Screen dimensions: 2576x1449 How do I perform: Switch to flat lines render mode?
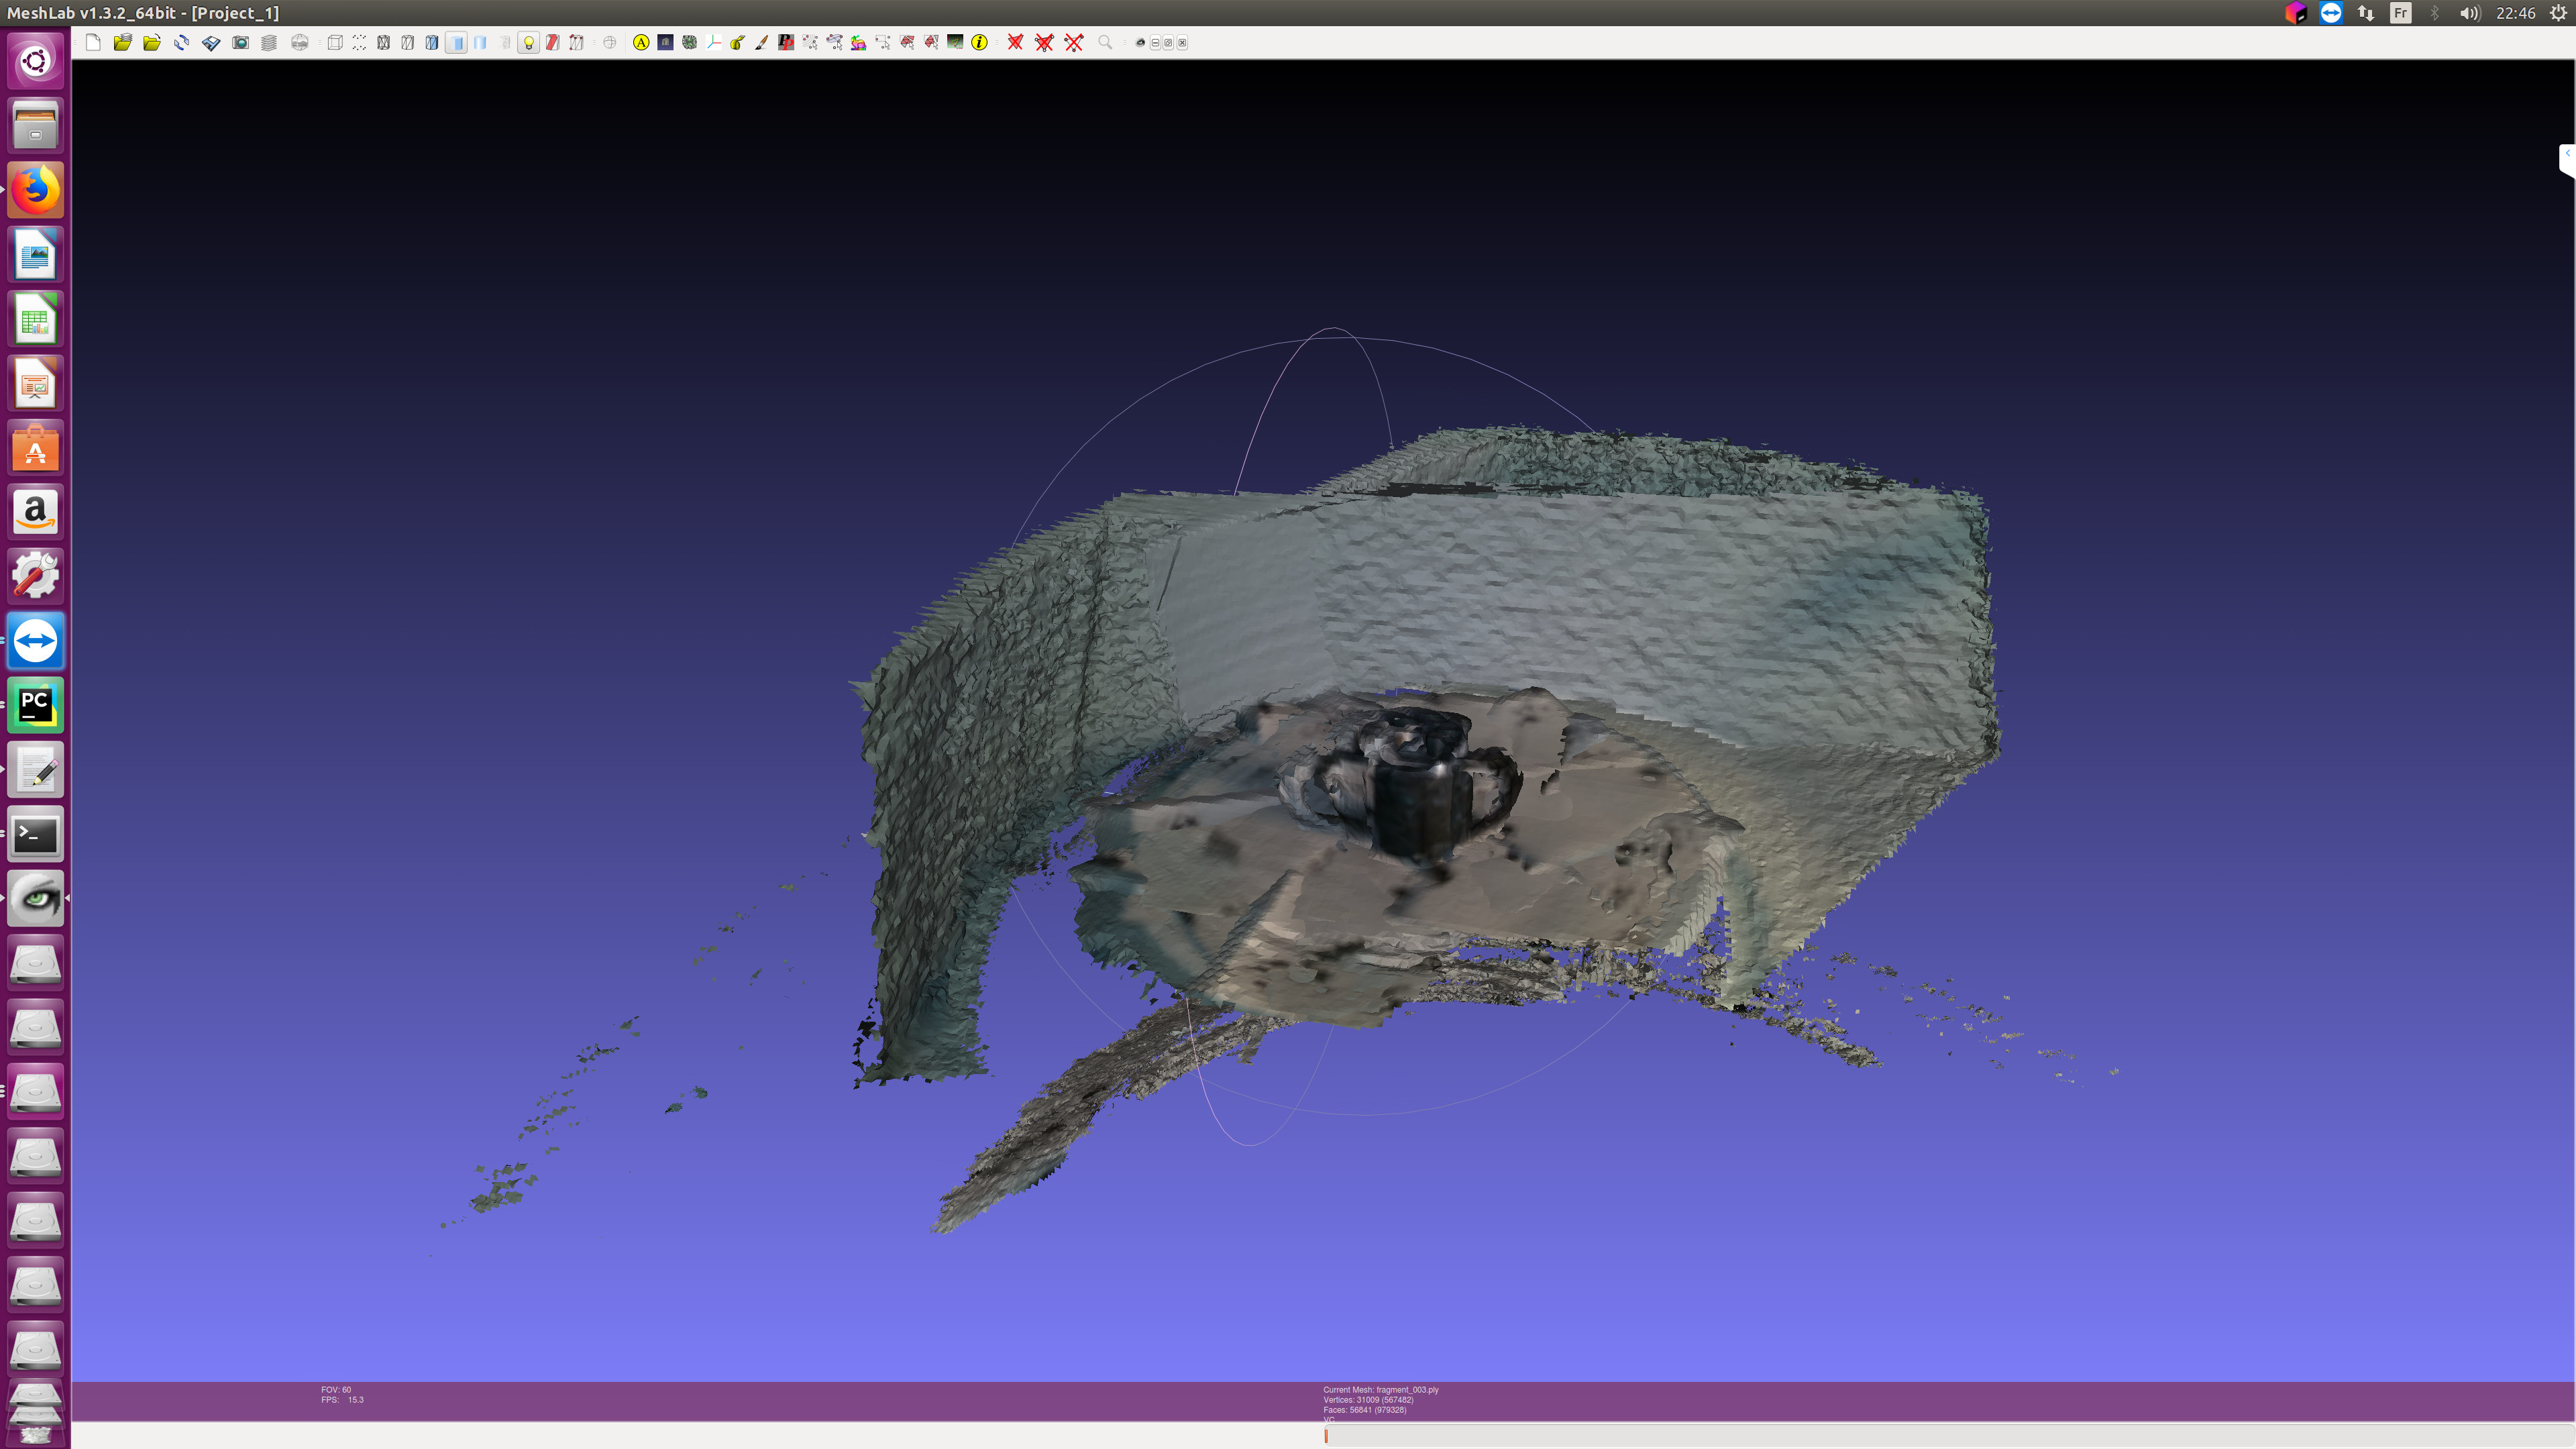[x=431, y=42]
